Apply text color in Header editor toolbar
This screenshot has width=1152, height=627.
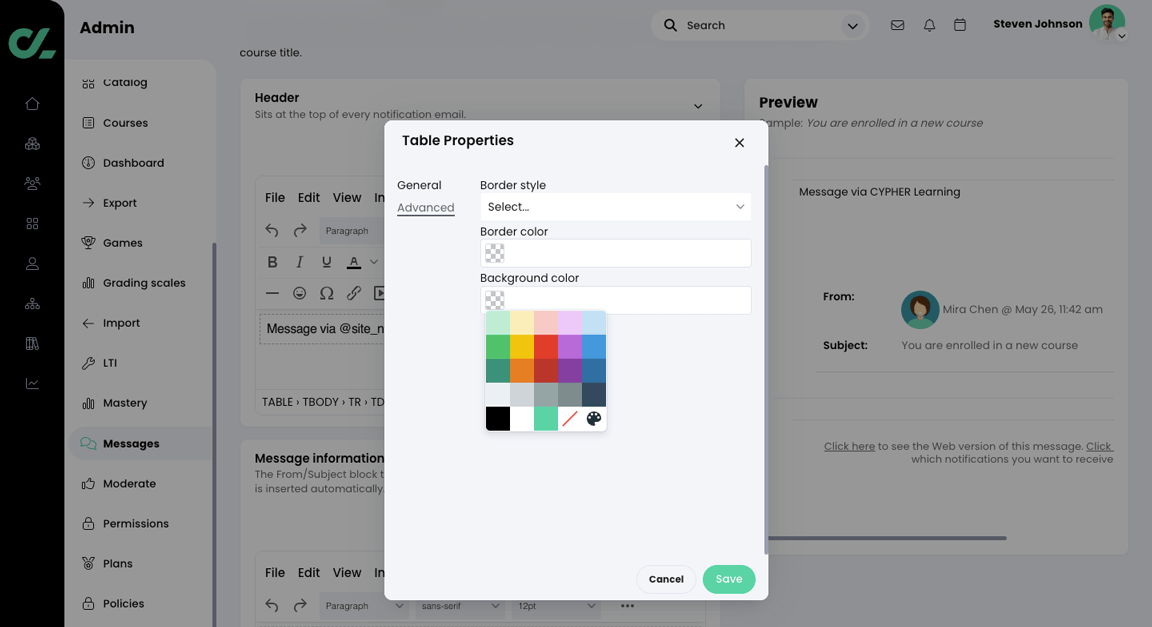(x=353, y=262)
